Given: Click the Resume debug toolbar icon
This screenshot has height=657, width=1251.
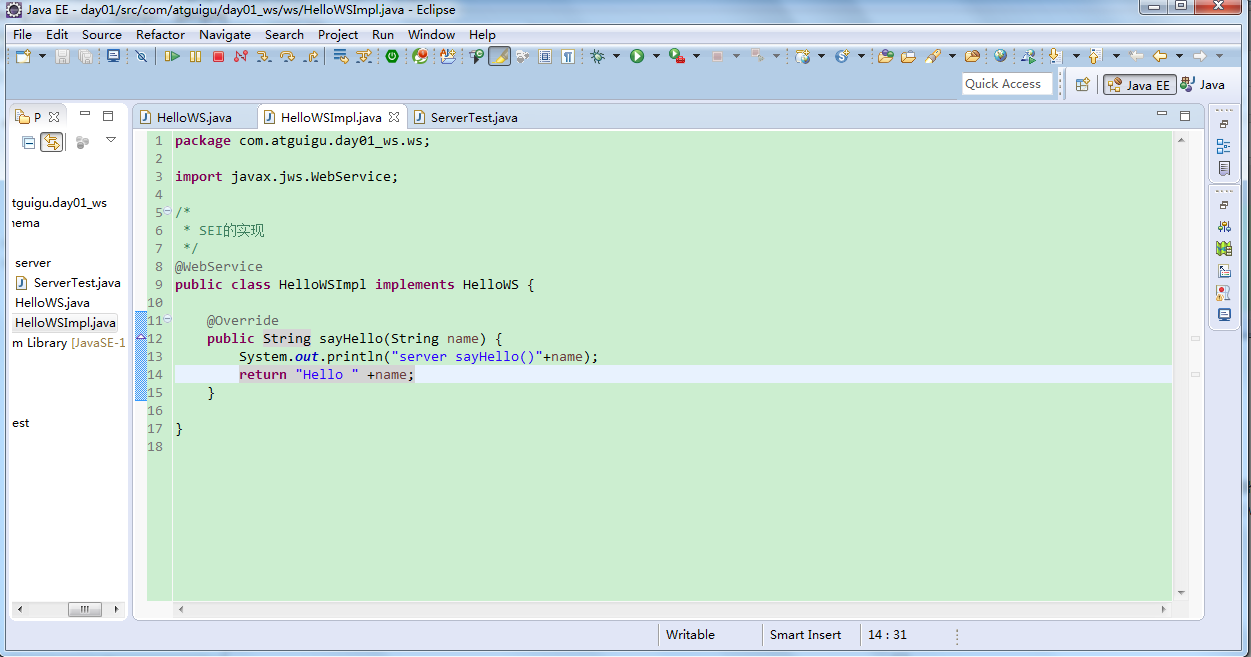Looking at the screenshot, I should pos(172,57).
